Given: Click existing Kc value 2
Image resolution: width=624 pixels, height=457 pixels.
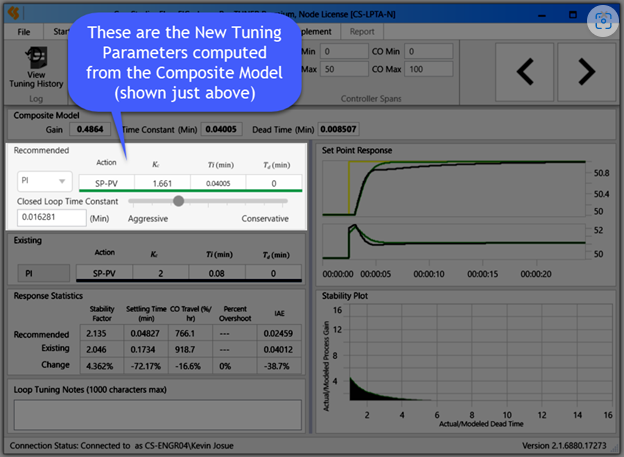Looking at the screenshot, I should coord(161,273).
